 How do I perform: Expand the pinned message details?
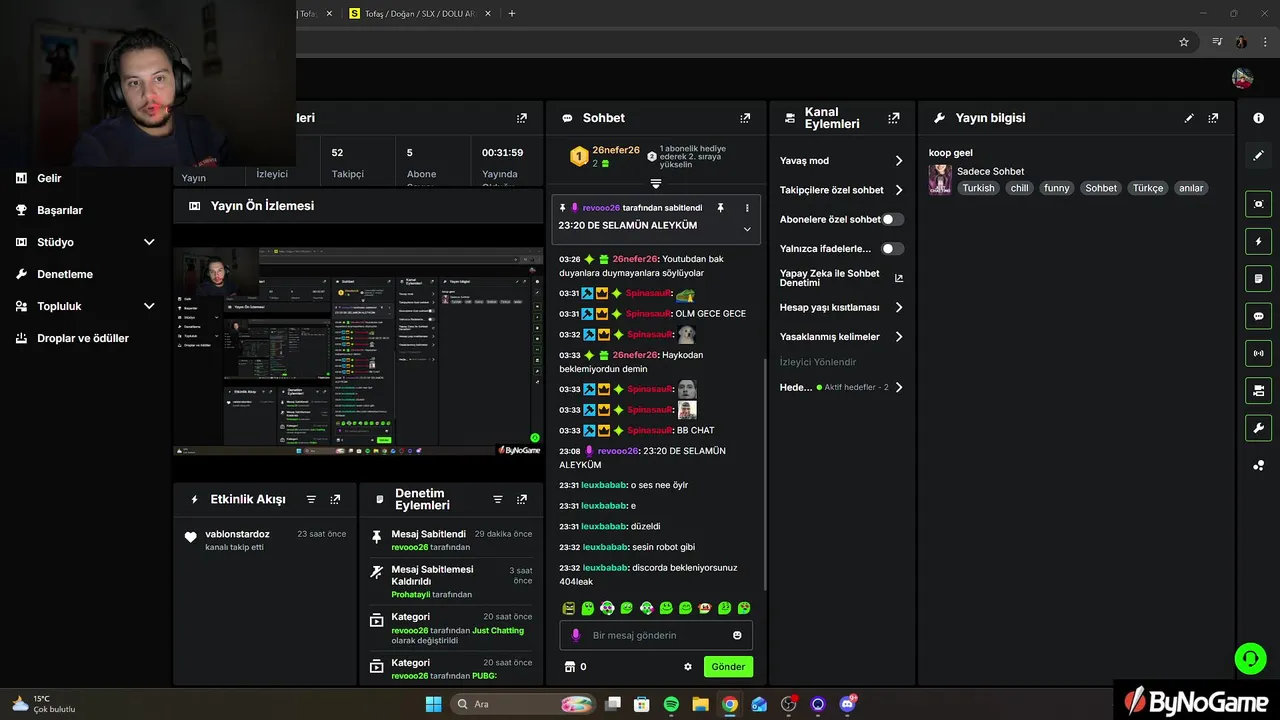pyautogui.click(x=747, y=229)
